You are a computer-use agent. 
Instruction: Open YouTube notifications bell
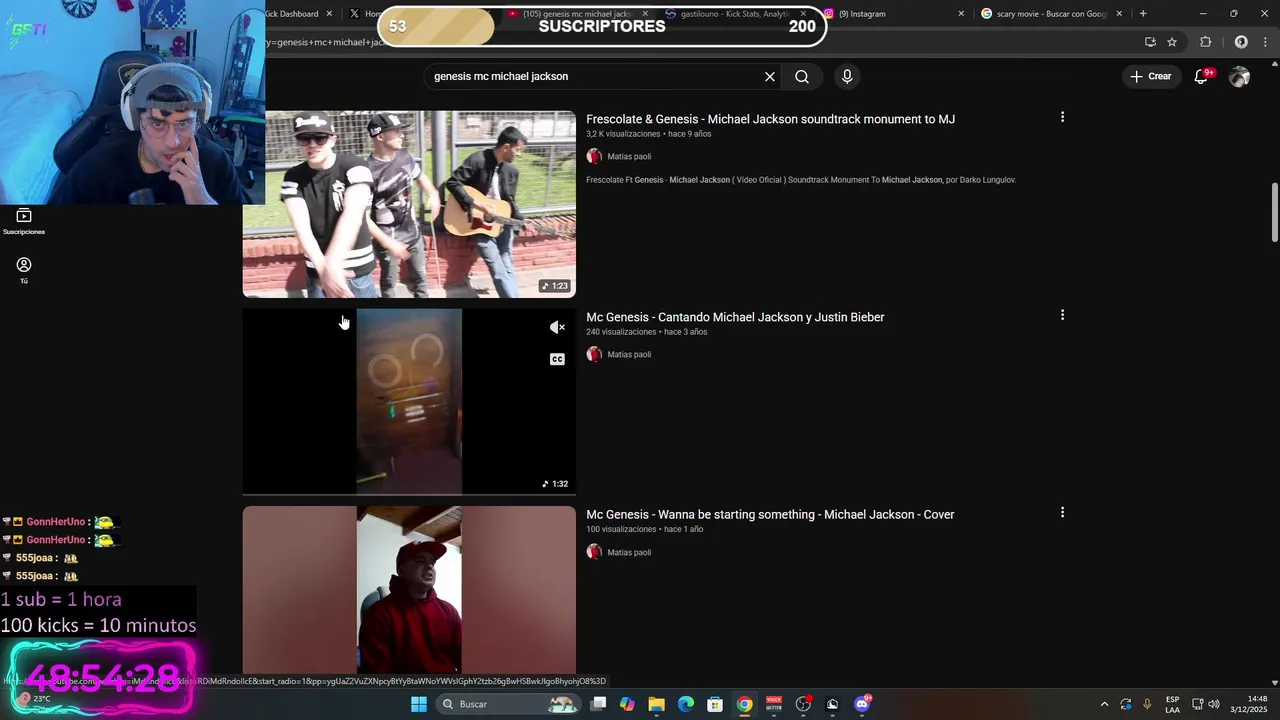pos(1203,76)
